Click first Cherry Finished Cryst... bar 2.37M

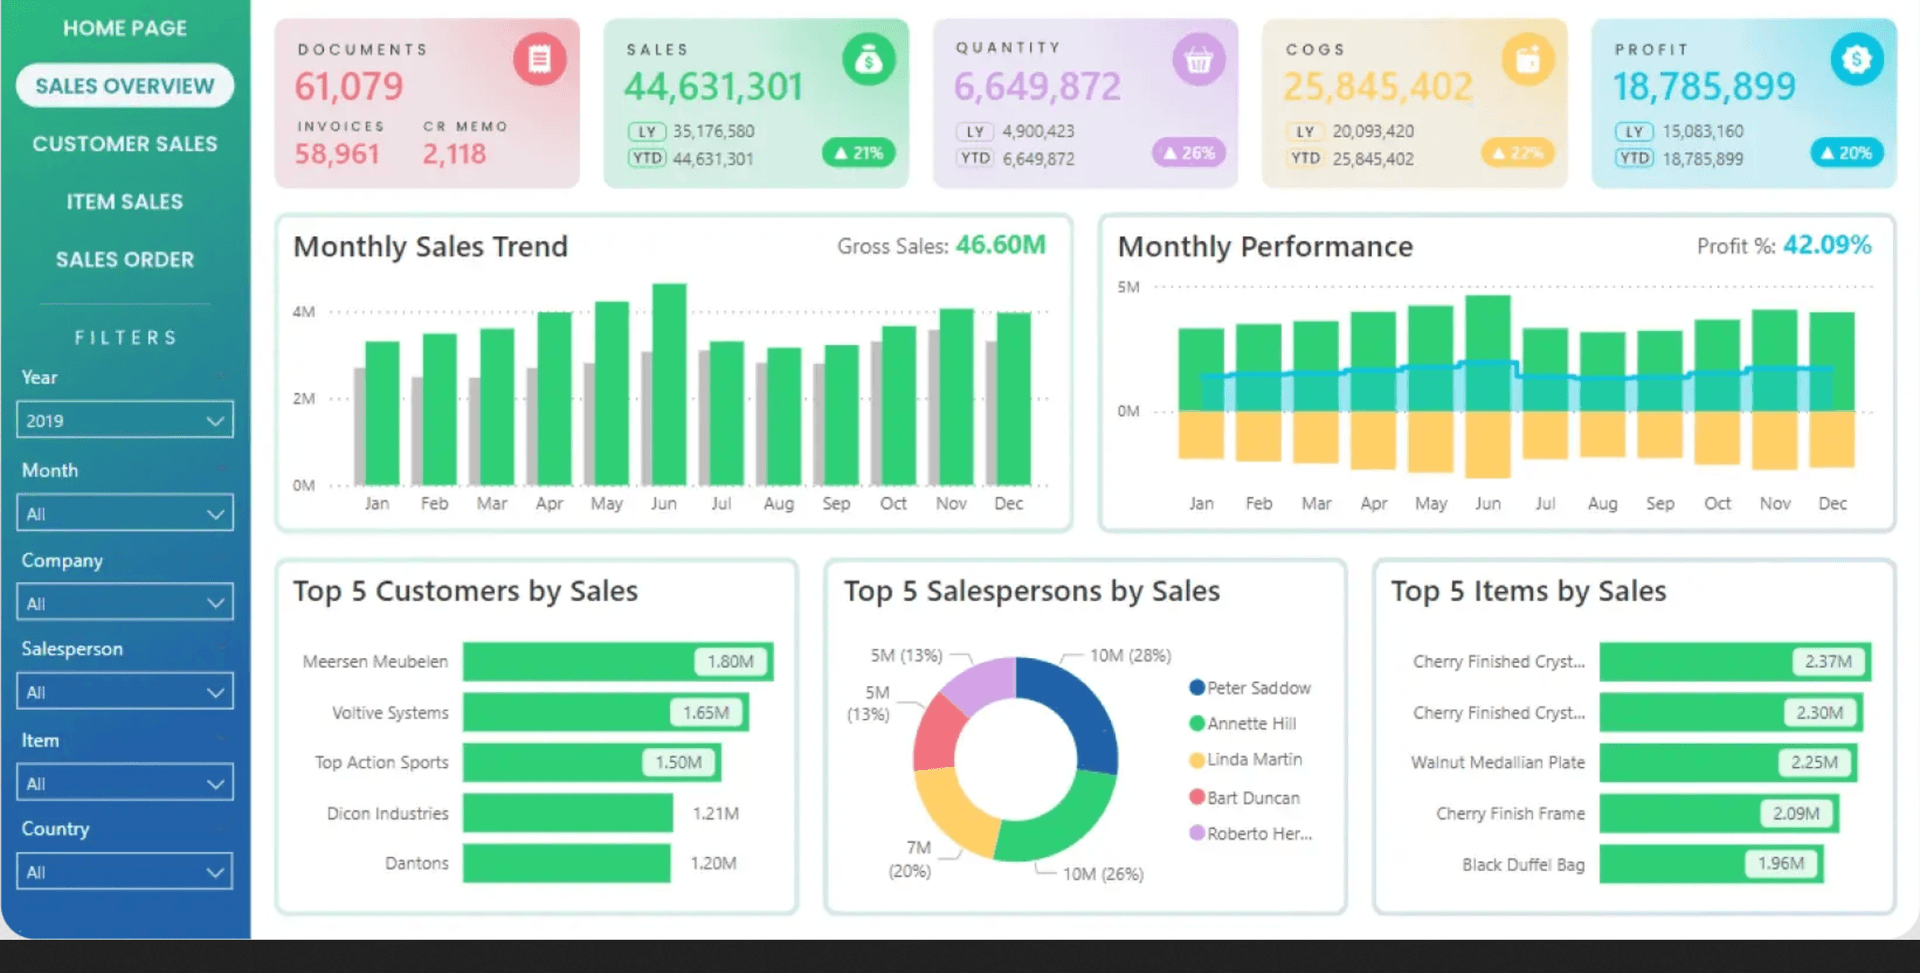click(1735, 661)
